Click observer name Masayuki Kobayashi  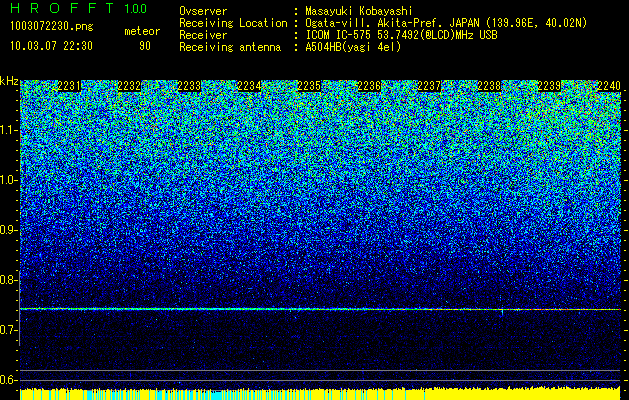coord(359,11)
